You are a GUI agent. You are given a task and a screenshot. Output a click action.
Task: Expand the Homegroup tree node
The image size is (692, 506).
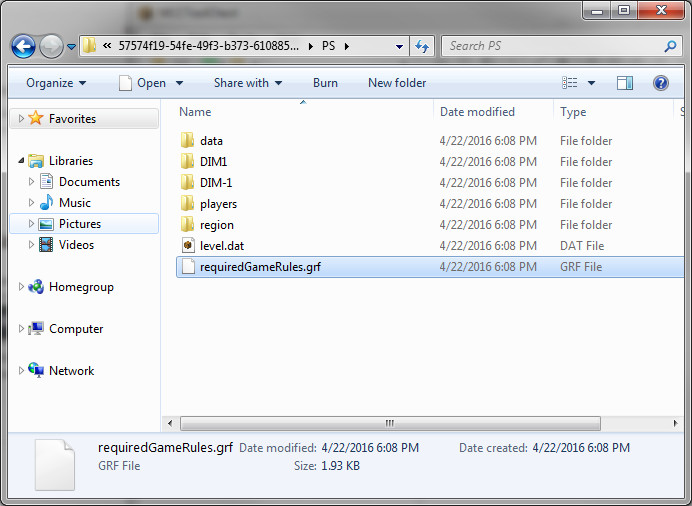click(x=21, y=286)
